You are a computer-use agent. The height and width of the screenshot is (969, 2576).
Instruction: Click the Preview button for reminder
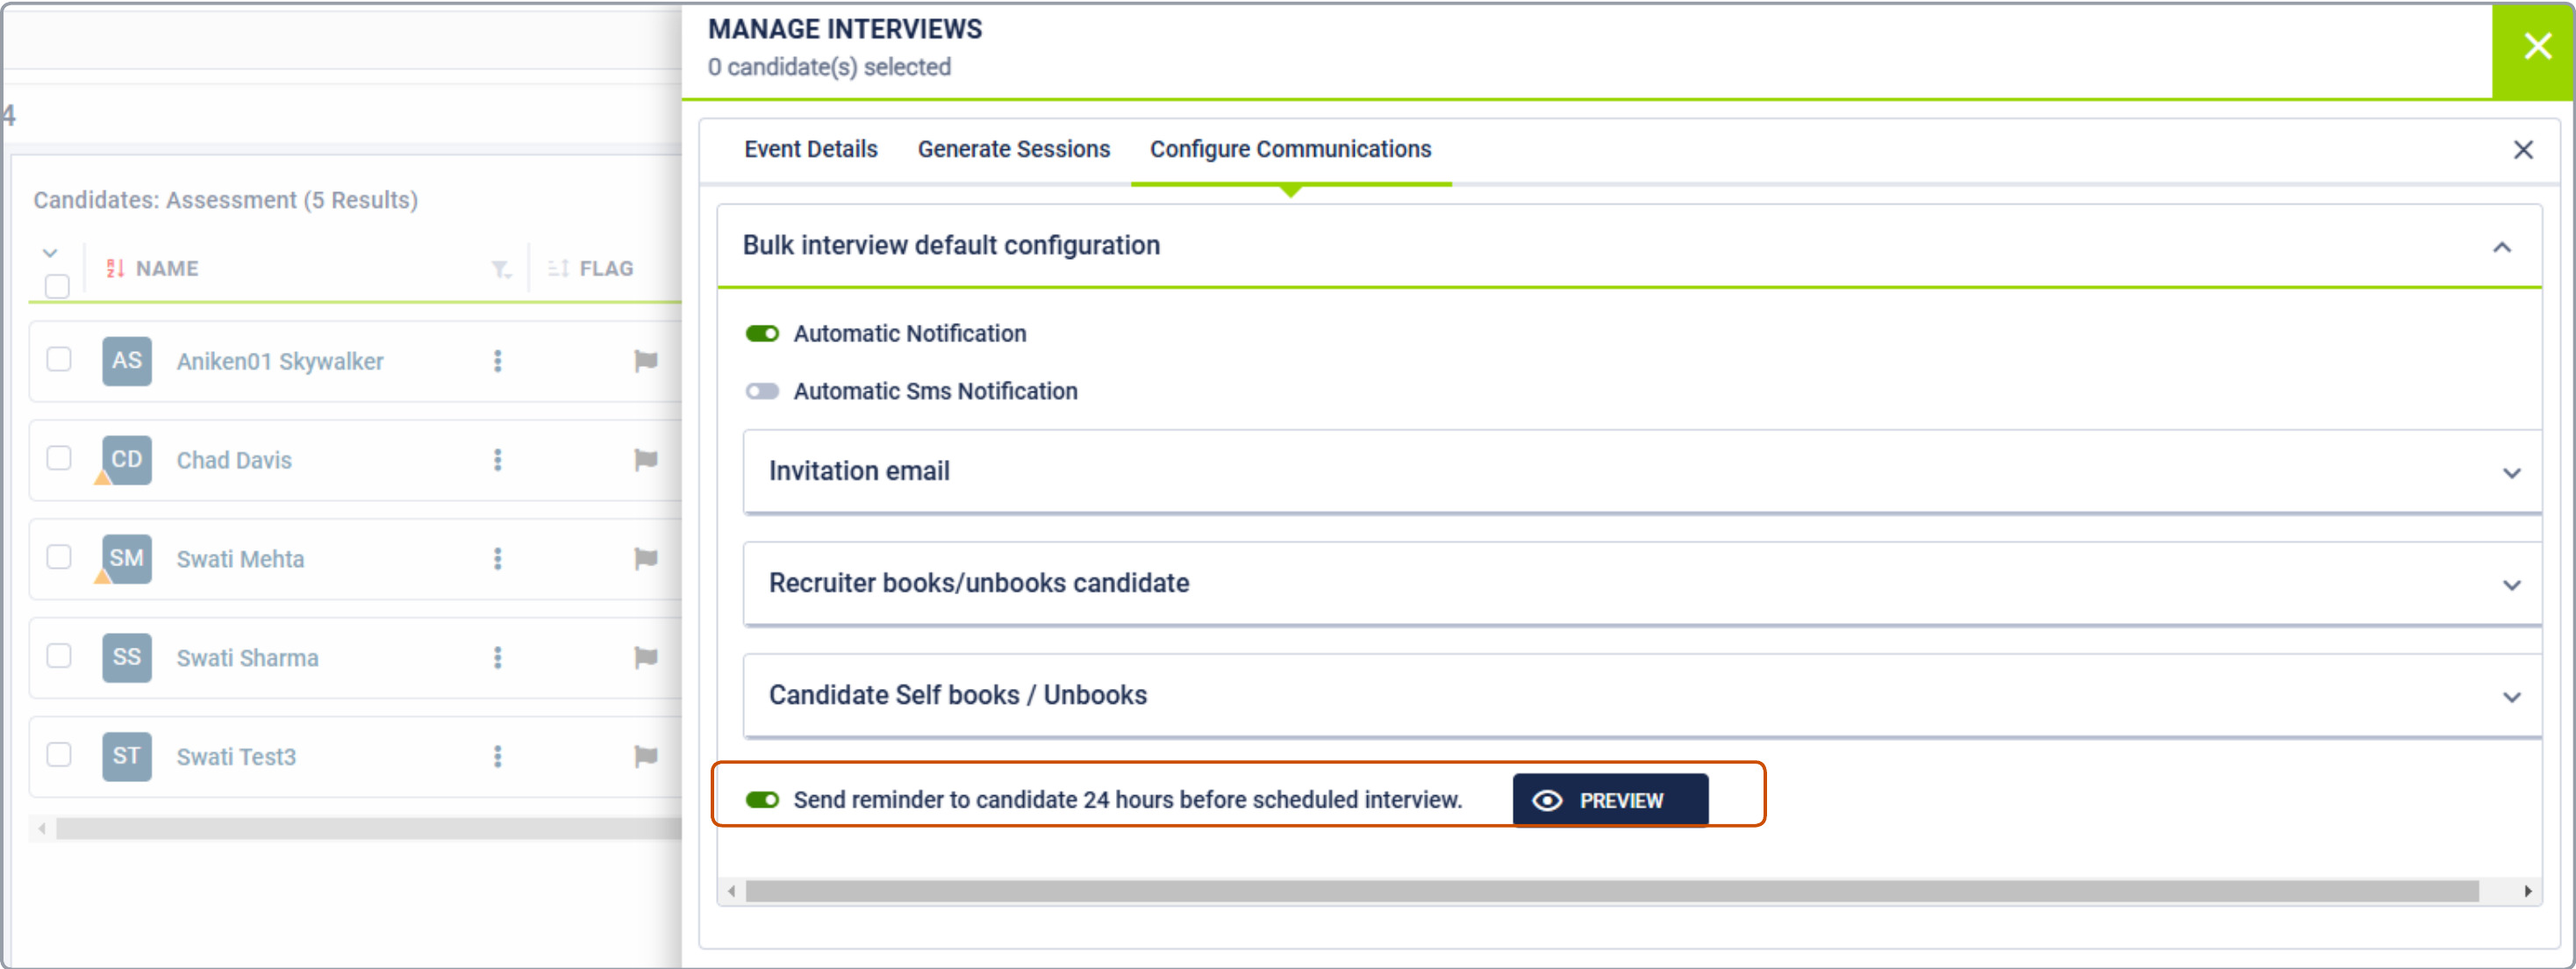point(1609,799)
